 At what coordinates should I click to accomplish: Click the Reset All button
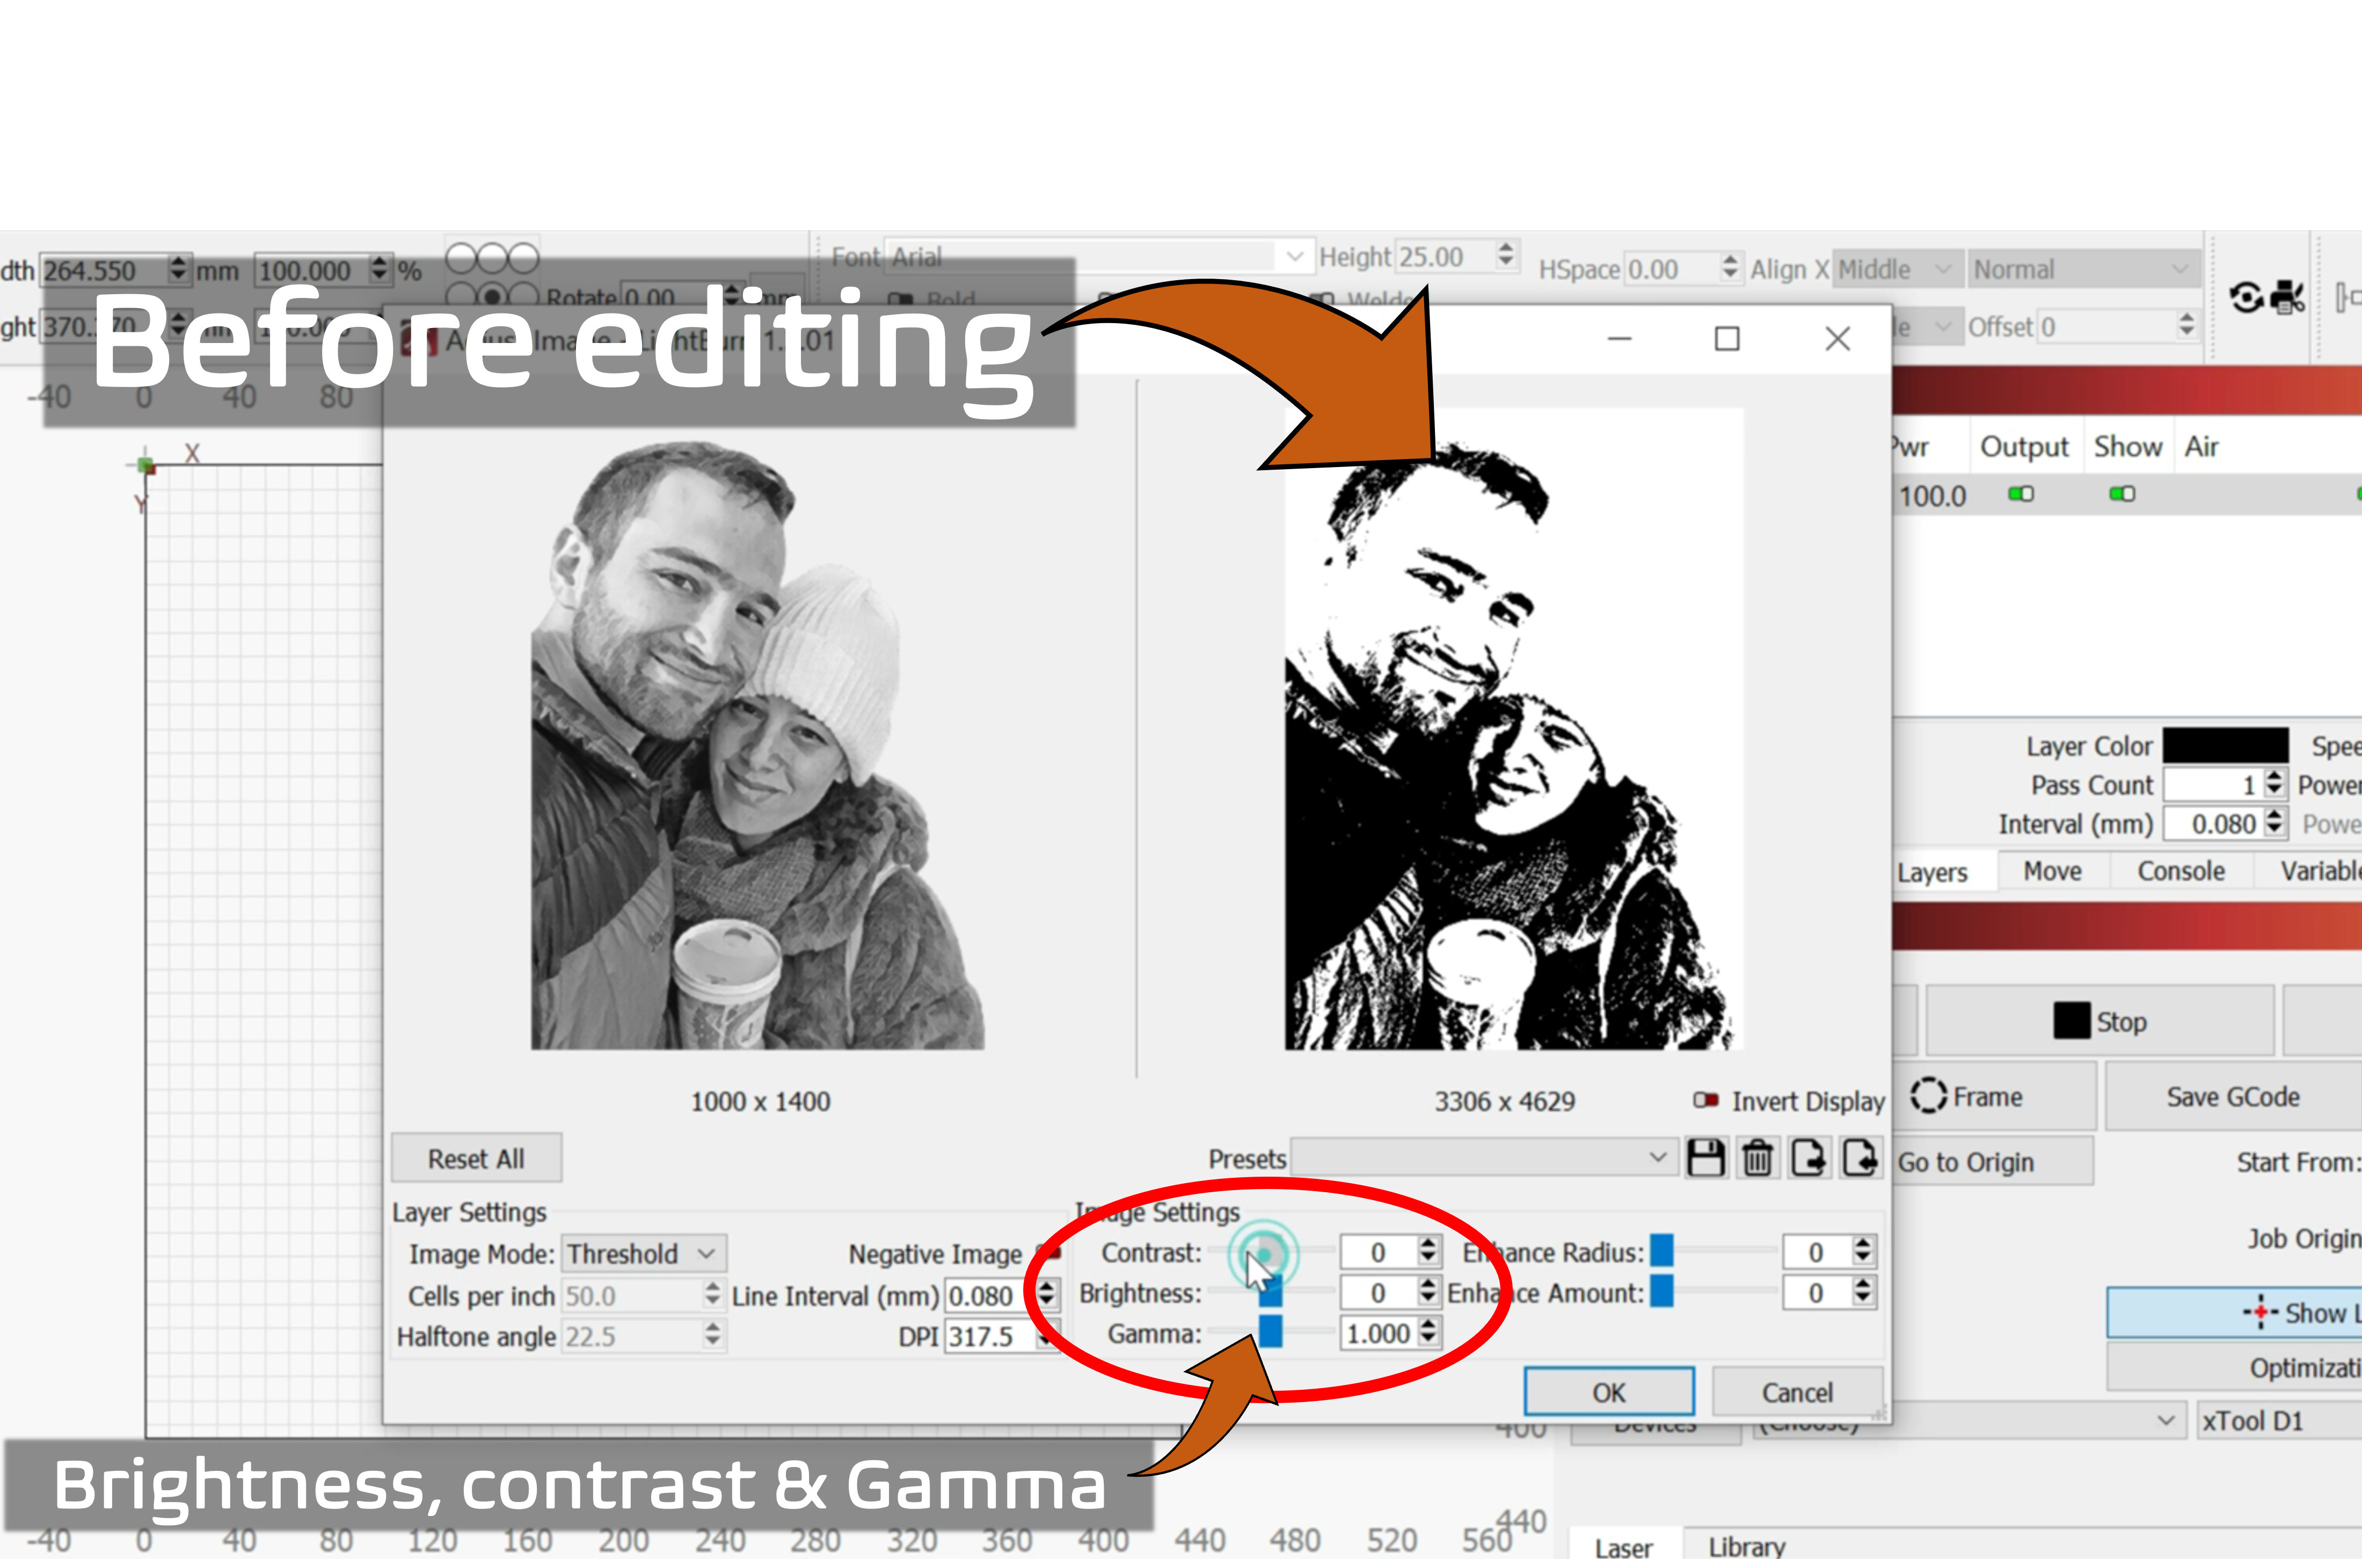477,1158
